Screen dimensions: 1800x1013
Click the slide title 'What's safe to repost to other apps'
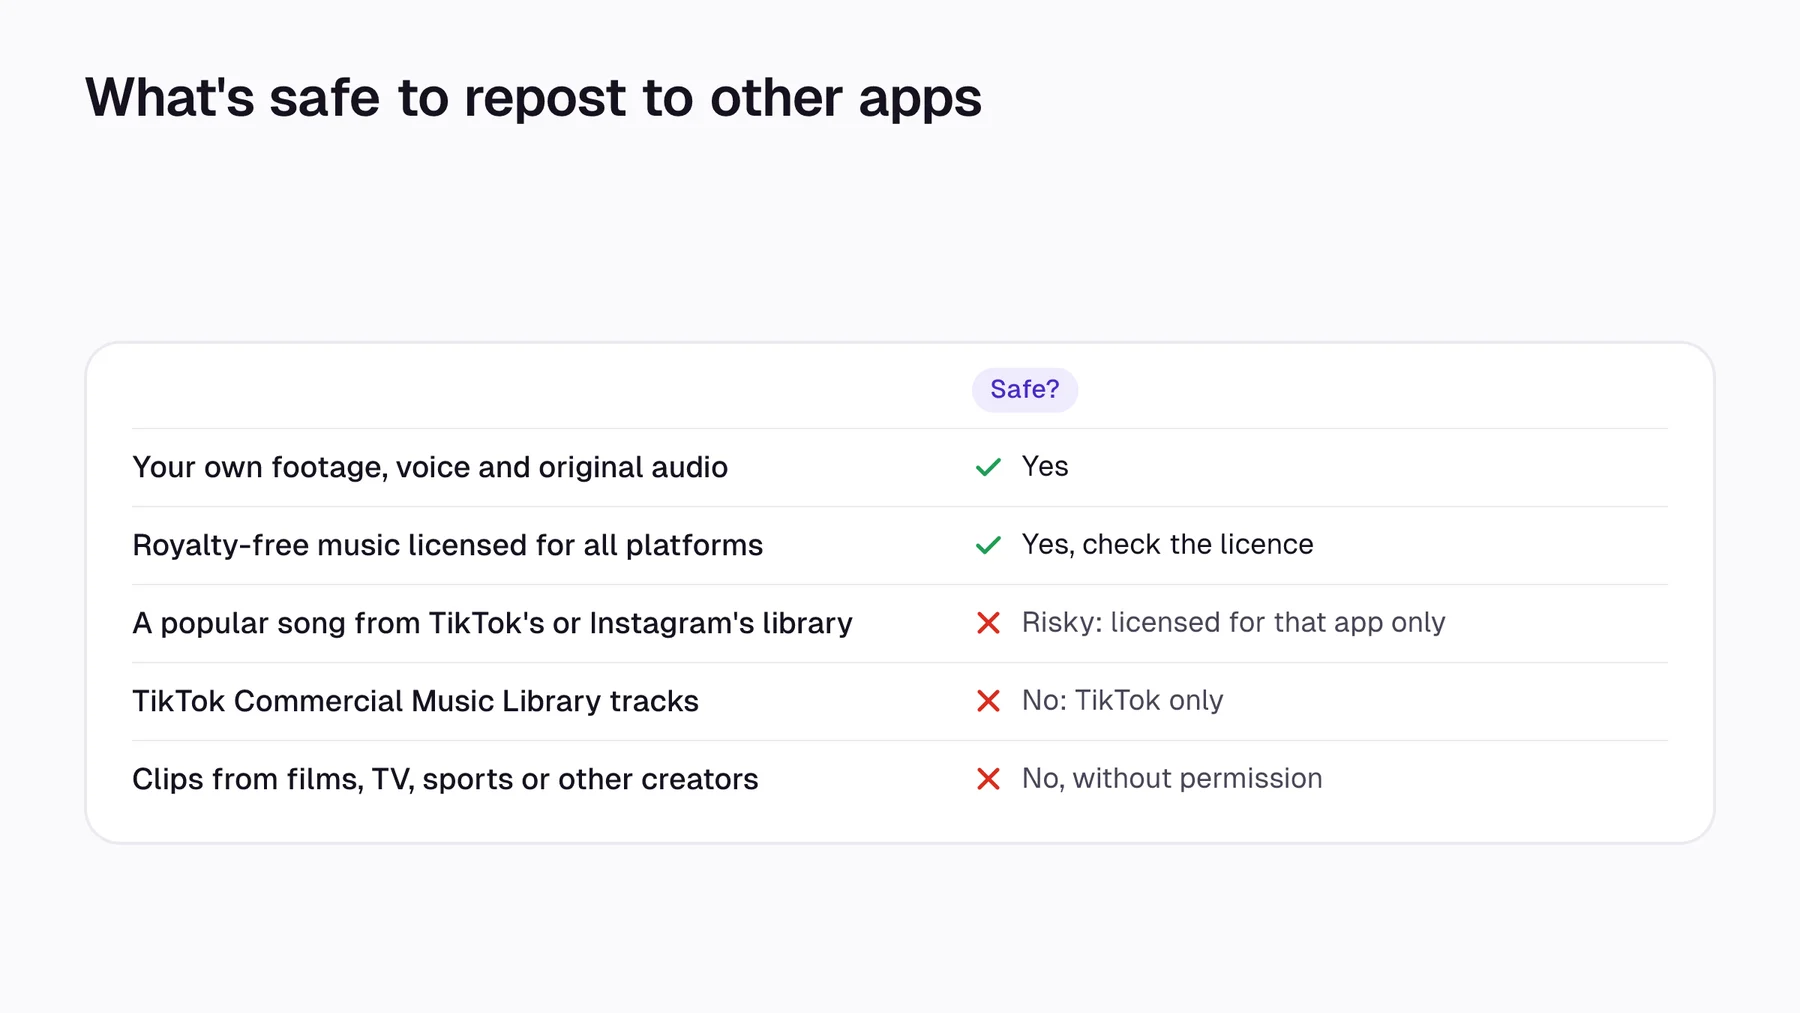click(534, 97)
